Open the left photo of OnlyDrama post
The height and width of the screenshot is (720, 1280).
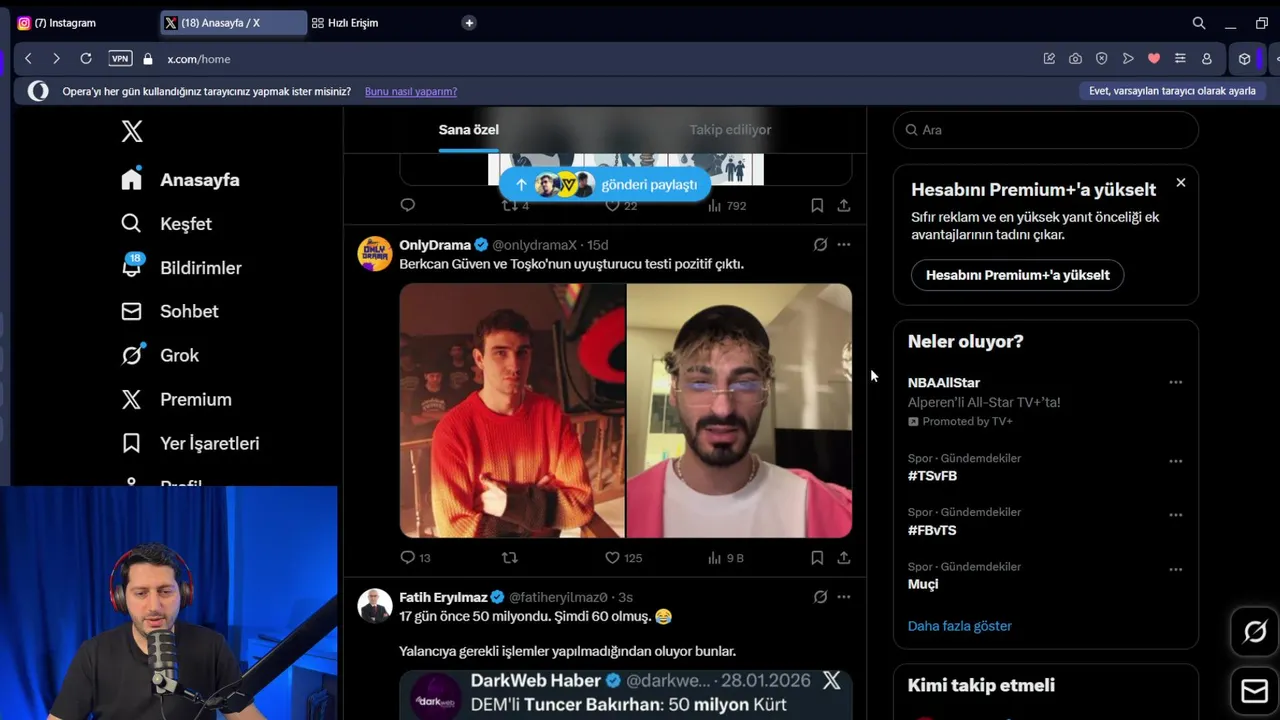(512, 411)
